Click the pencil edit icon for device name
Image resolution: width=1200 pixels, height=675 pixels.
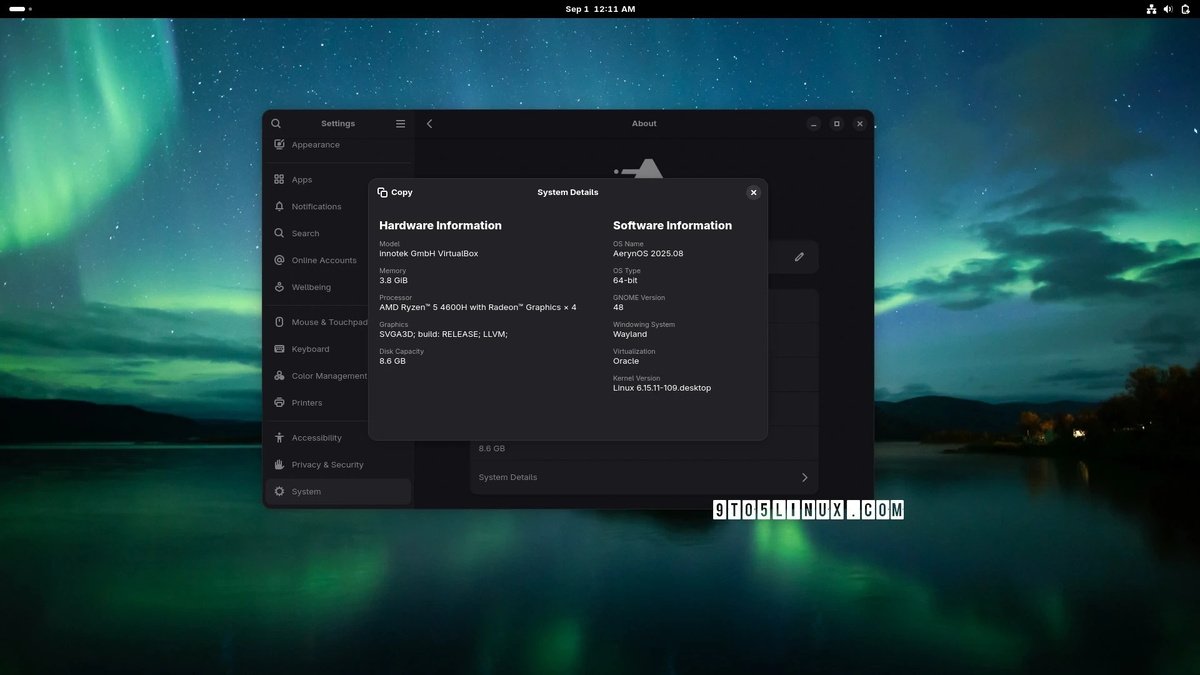799,257
